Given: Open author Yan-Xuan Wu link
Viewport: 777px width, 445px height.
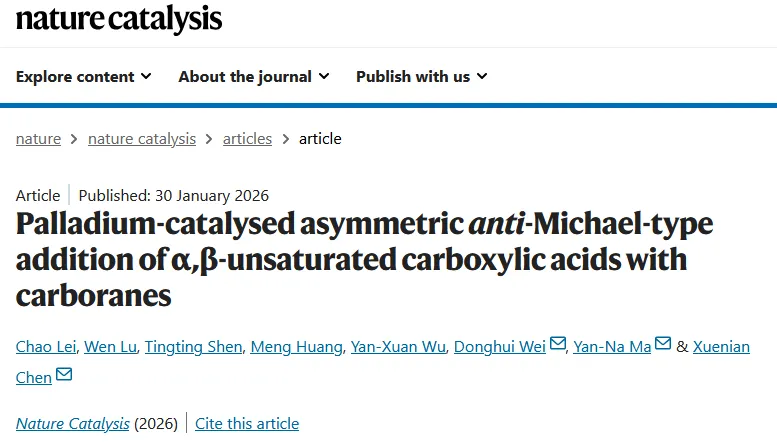Looking at the screenshot, I should pos(398,346).
